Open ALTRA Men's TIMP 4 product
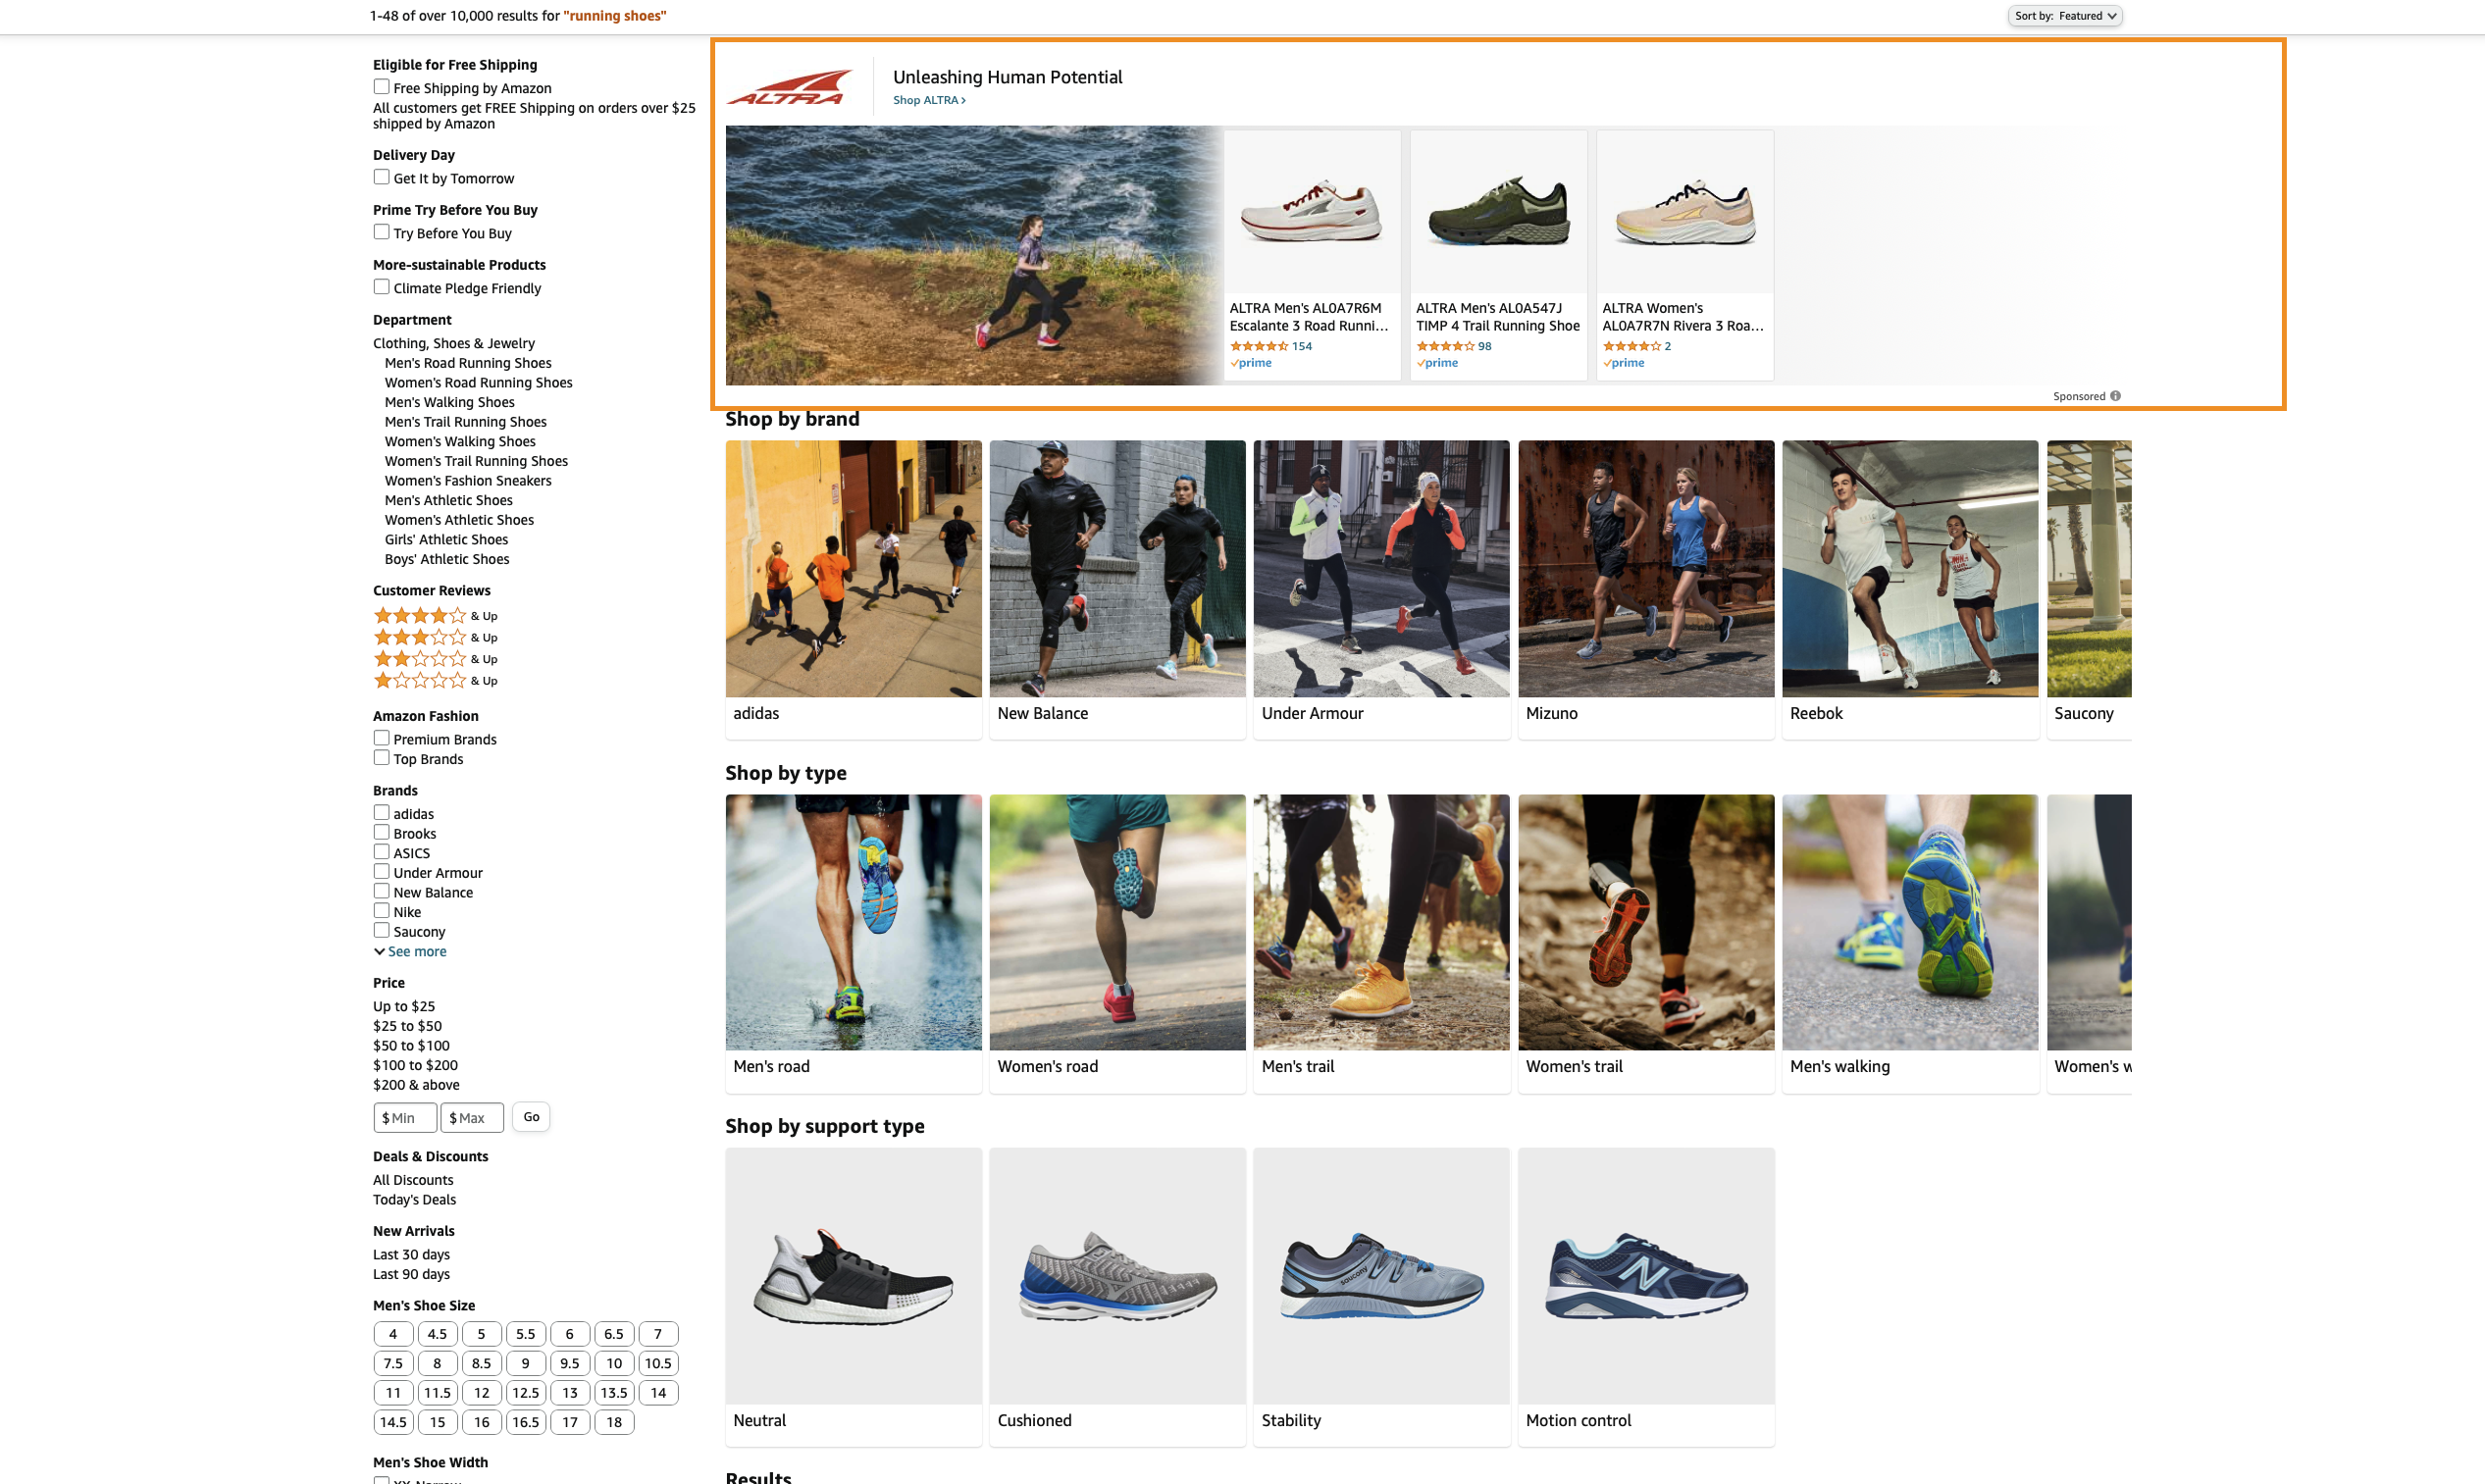 tap(1498, 255)
